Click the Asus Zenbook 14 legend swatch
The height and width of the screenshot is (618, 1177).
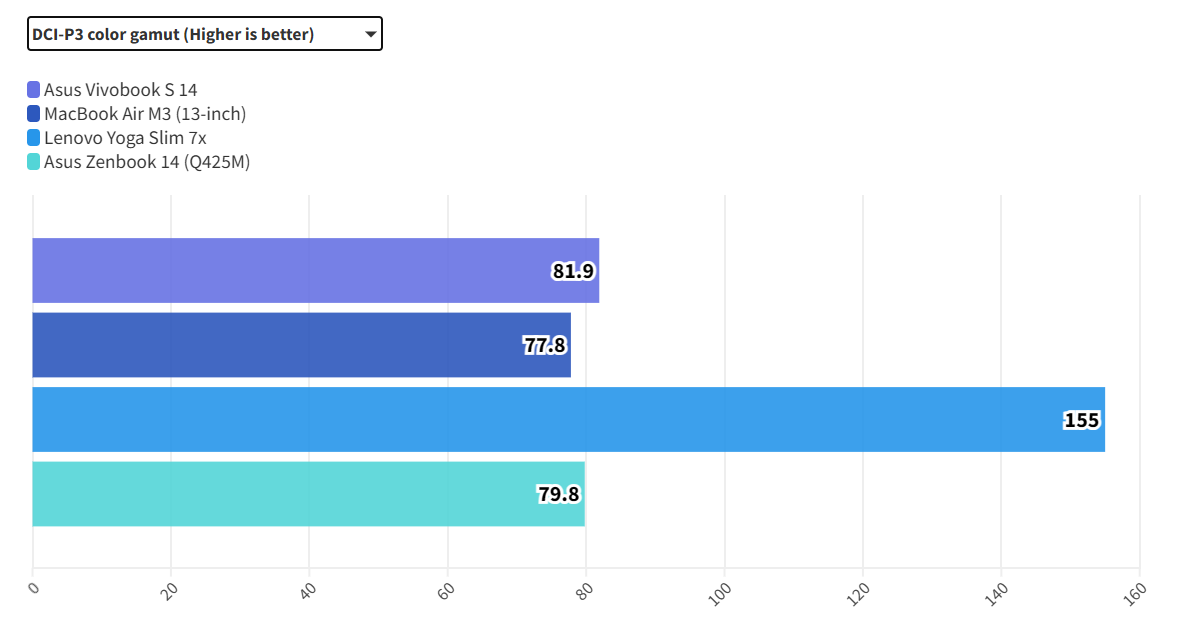[34, 162]
